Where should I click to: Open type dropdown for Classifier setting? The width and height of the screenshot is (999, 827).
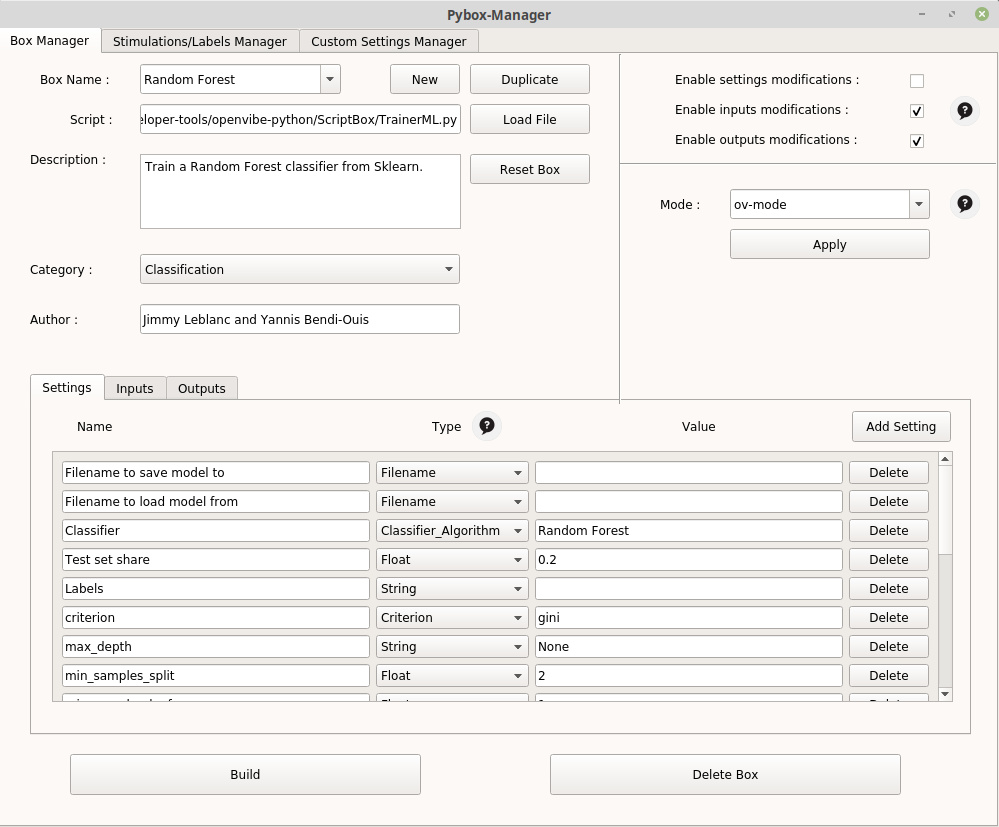pyautogui.click(x=518, y=531)
